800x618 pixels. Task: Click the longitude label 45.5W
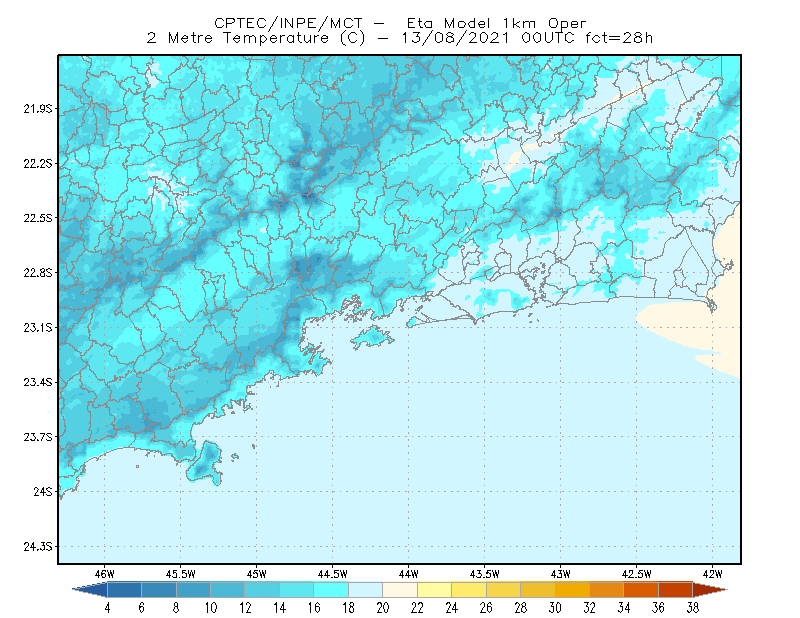pos(181,574)
